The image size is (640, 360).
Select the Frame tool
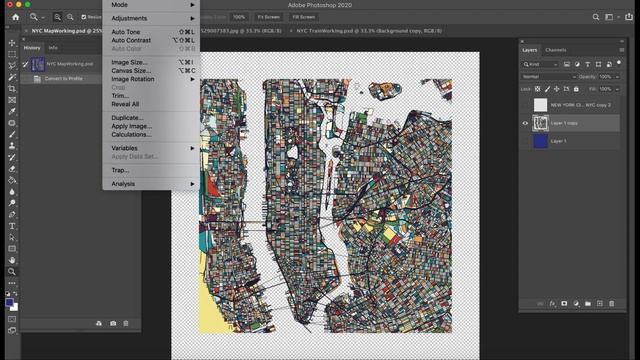[12, 100]
